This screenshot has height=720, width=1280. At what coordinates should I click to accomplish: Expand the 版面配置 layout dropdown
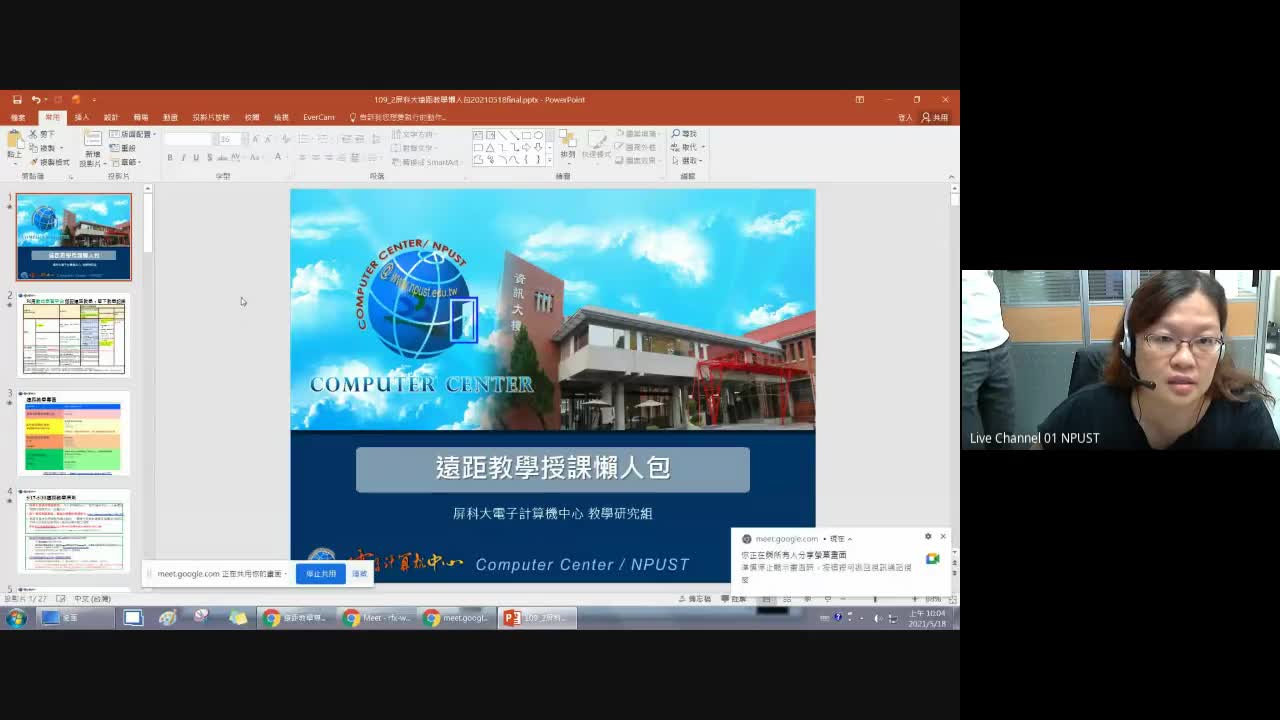tap(132, 134)
